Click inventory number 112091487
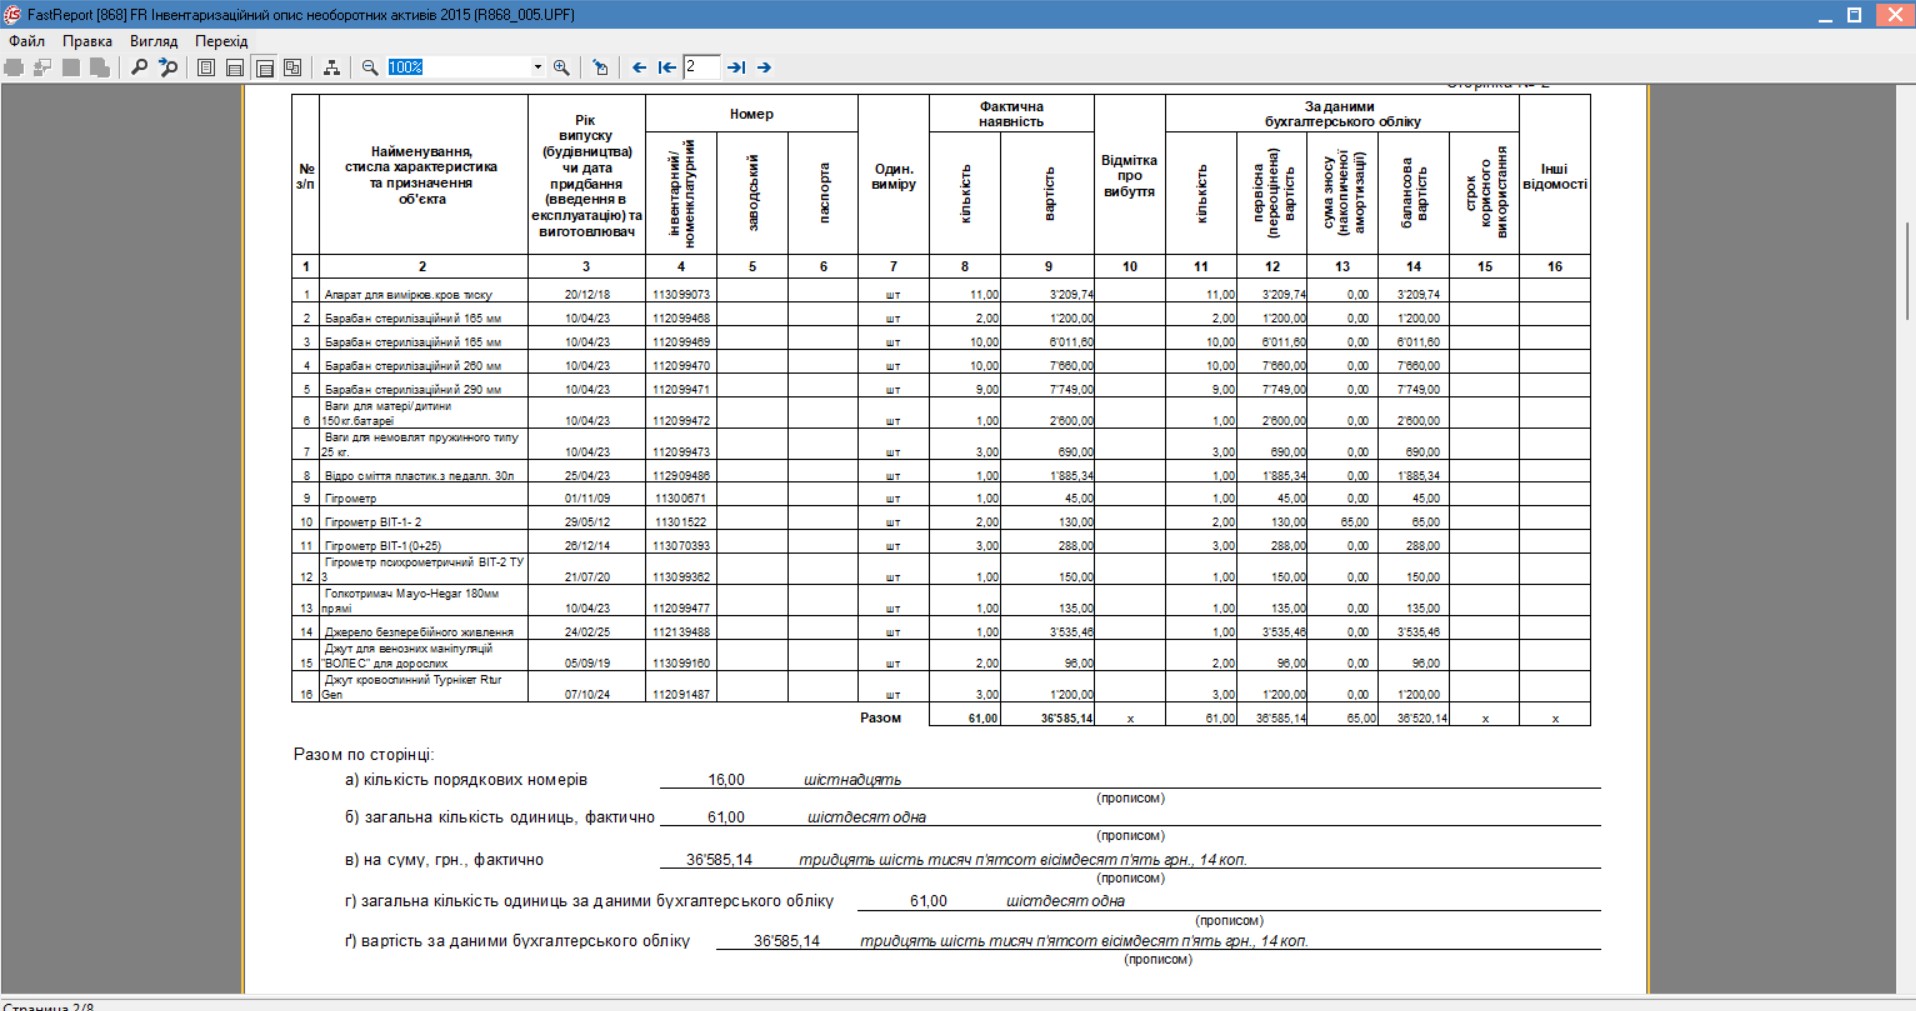 pos(681,694)
